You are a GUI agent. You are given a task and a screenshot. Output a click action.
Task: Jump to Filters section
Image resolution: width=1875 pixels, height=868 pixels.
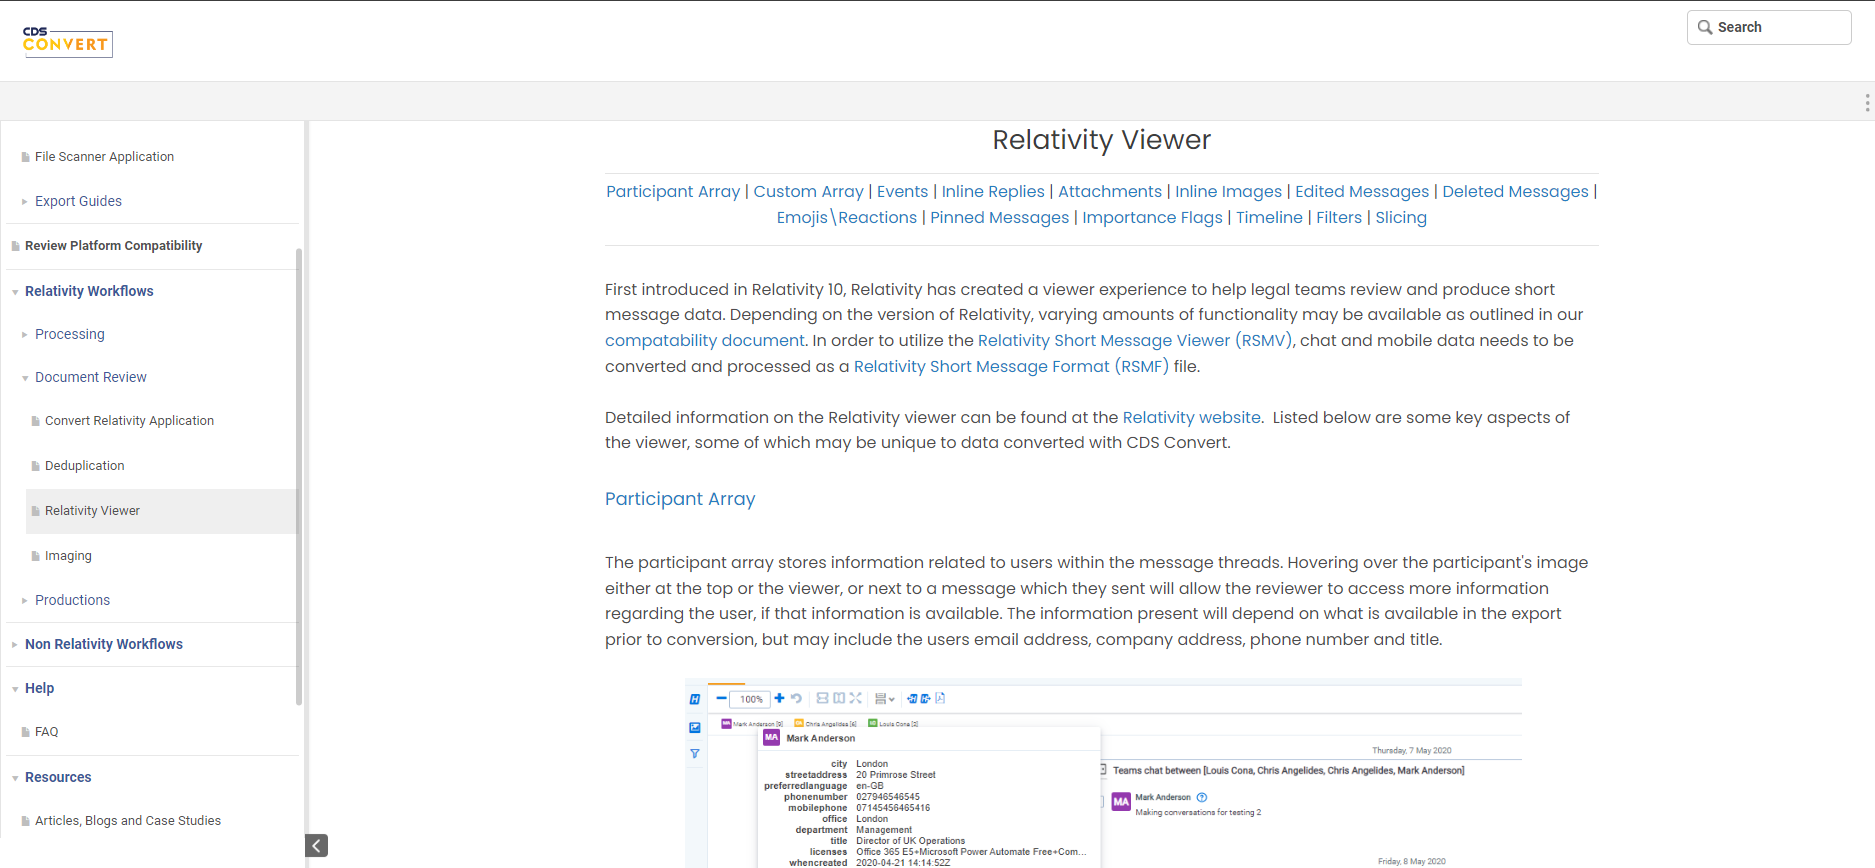coord(1339,217)
